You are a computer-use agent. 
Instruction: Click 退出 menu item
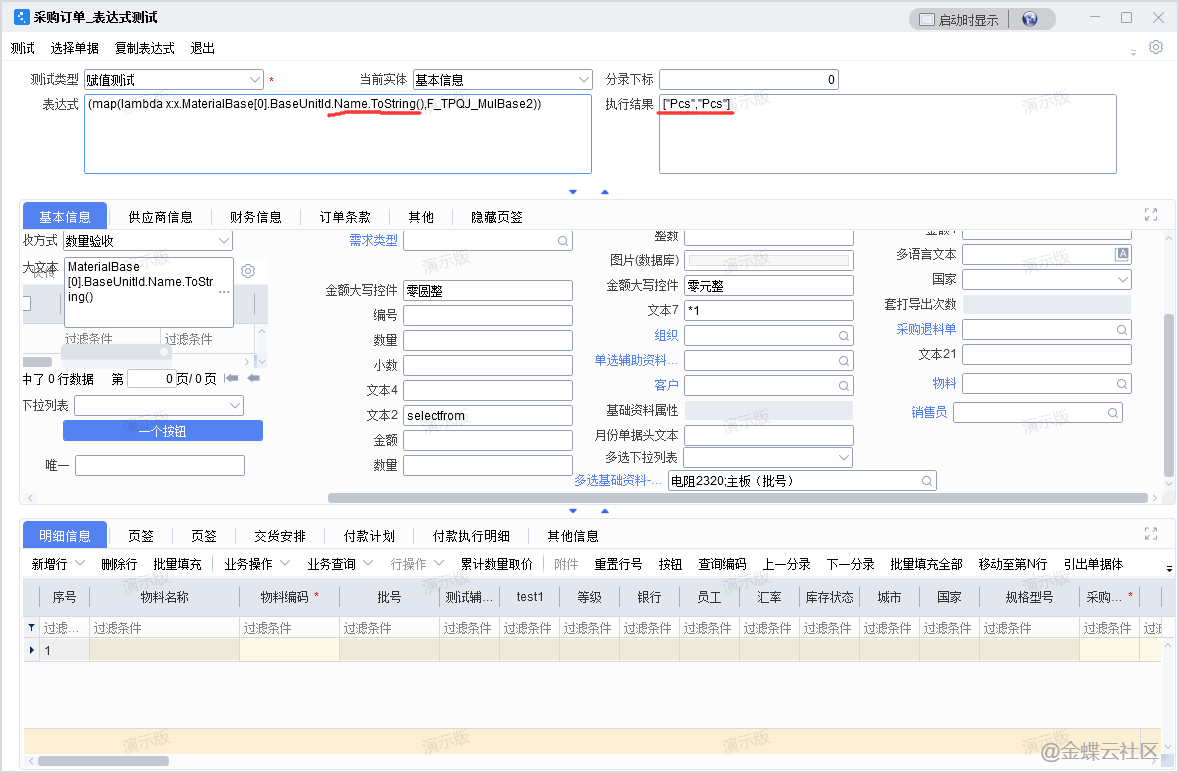tap(202, 48)
